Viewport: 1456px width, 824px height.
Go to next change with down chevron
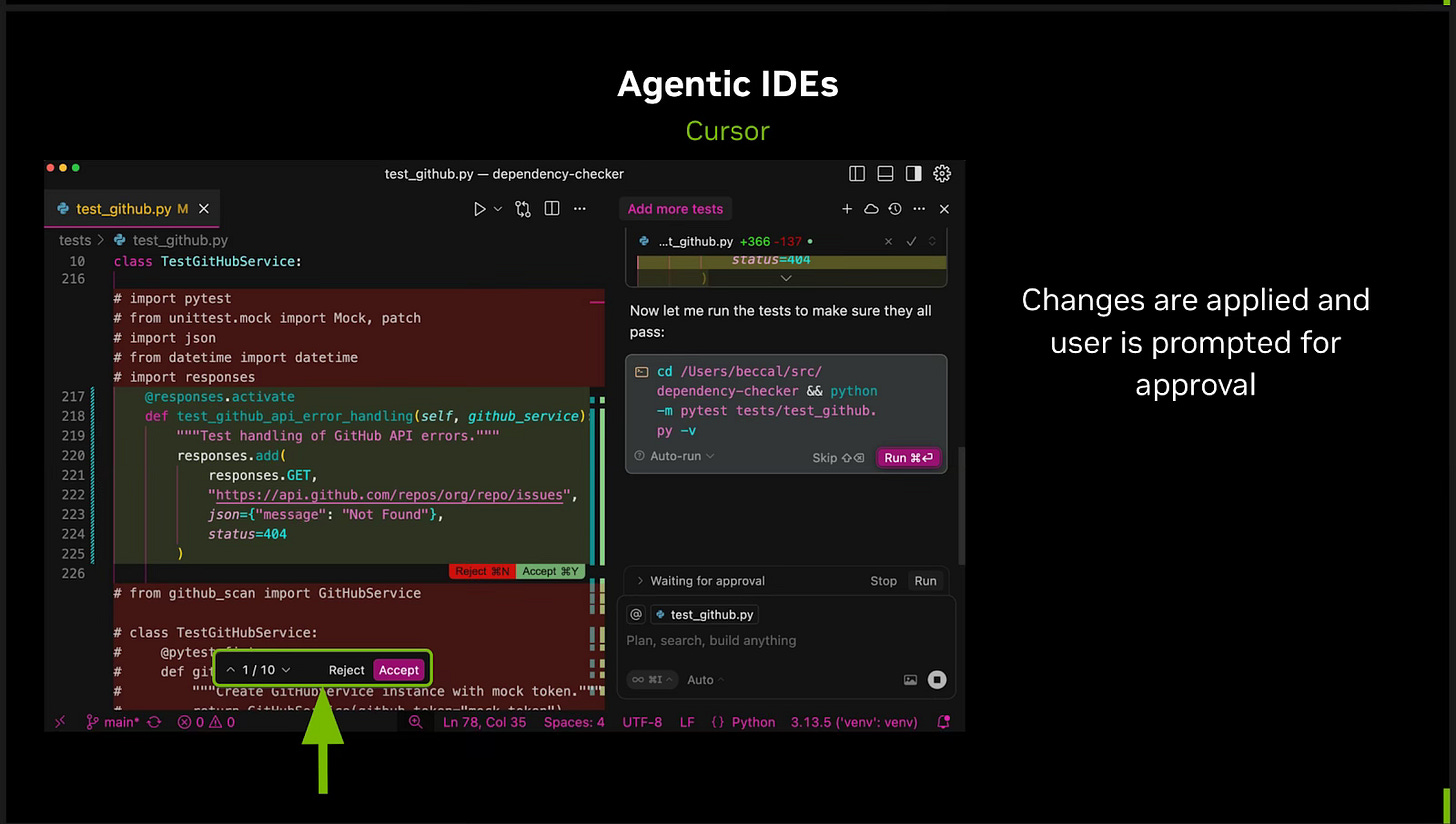click(x=286, y=670)
